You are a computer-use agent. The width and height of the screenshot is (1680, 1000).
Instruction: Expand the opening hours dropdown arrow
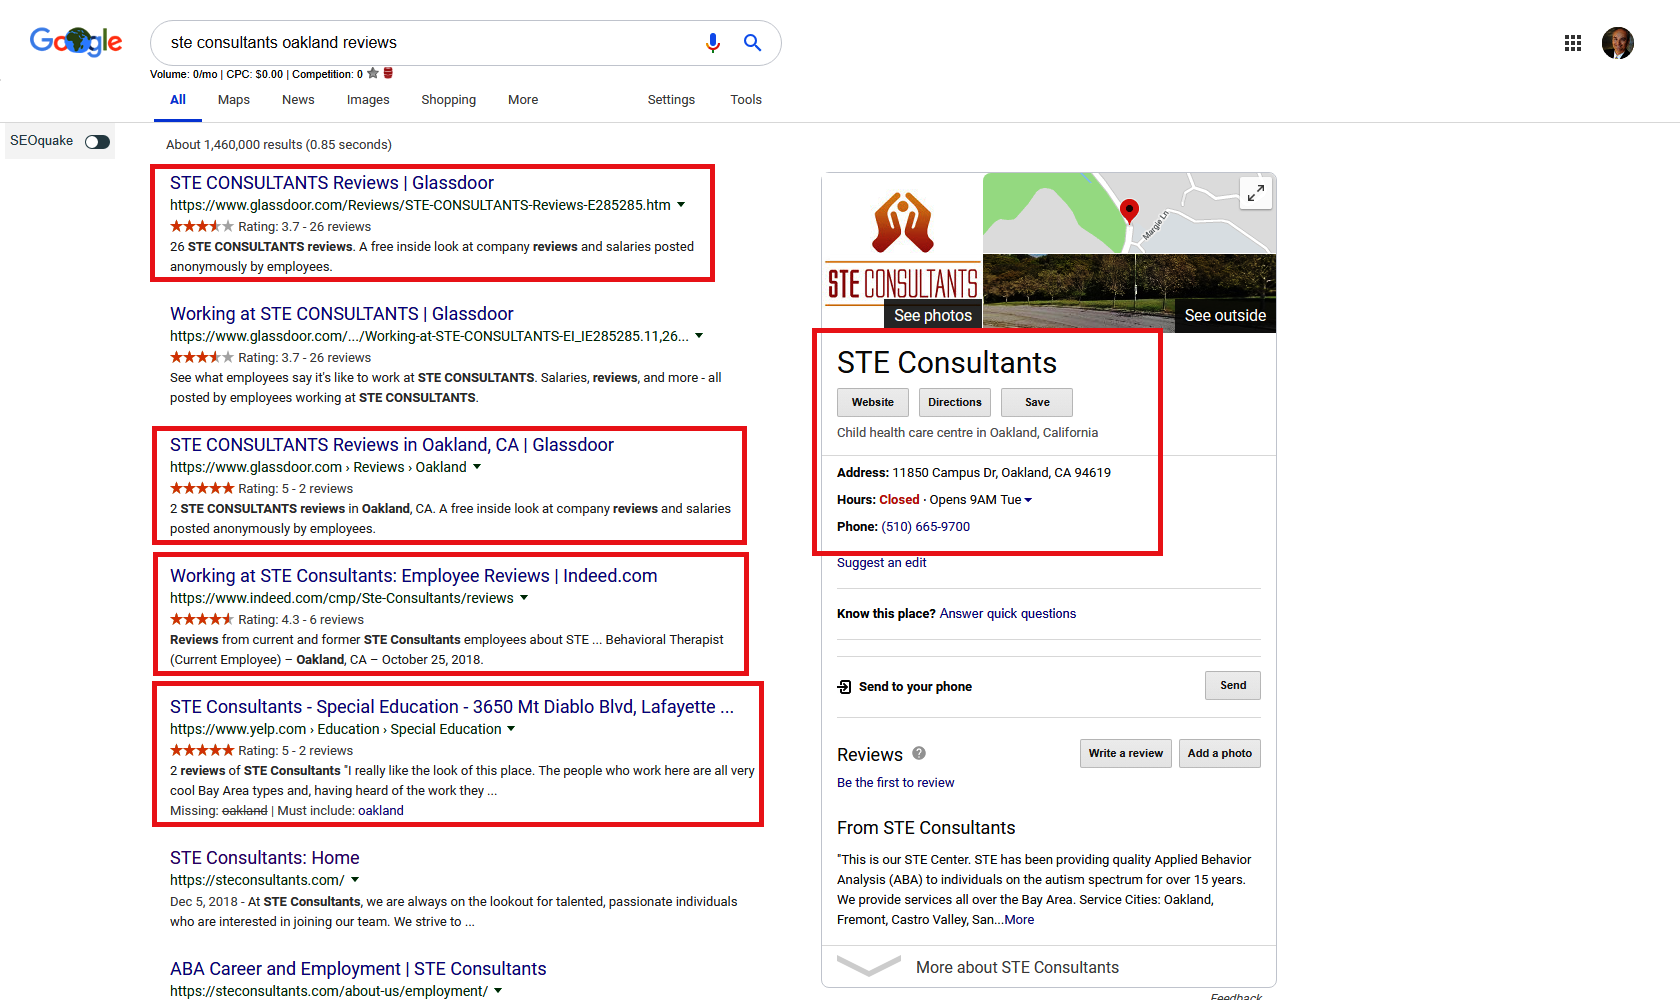pyautogui.click(x=1028, y=500)
